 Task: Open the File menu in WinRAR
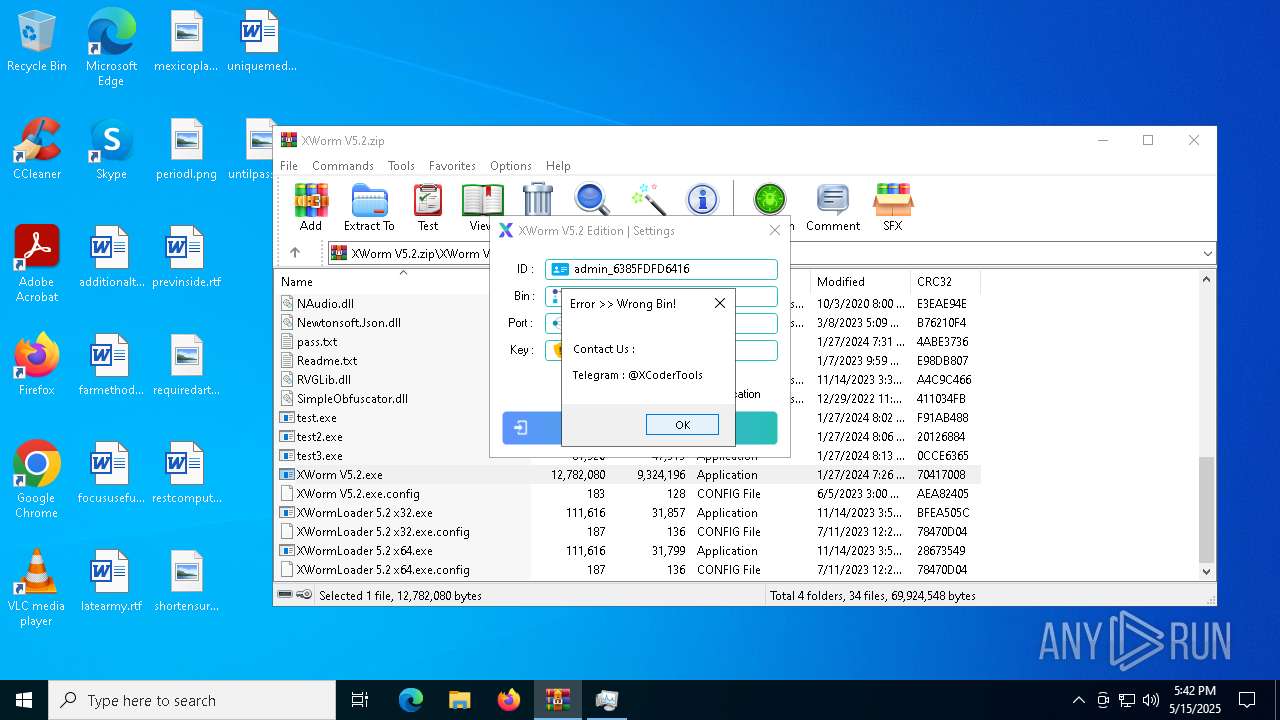[x=289, y=166]
